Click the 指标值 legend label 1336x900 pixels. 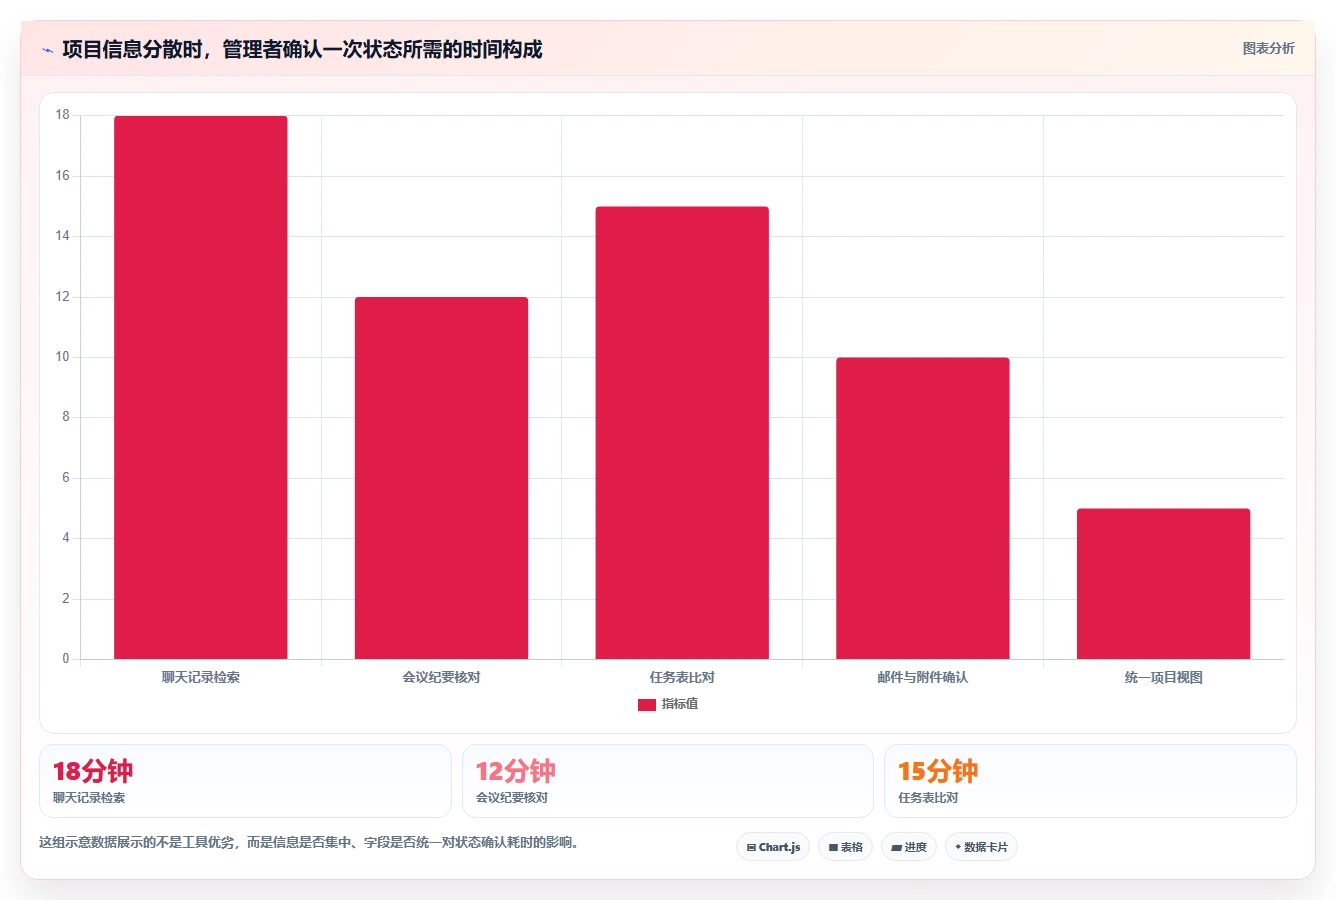[x=680, y=704]
